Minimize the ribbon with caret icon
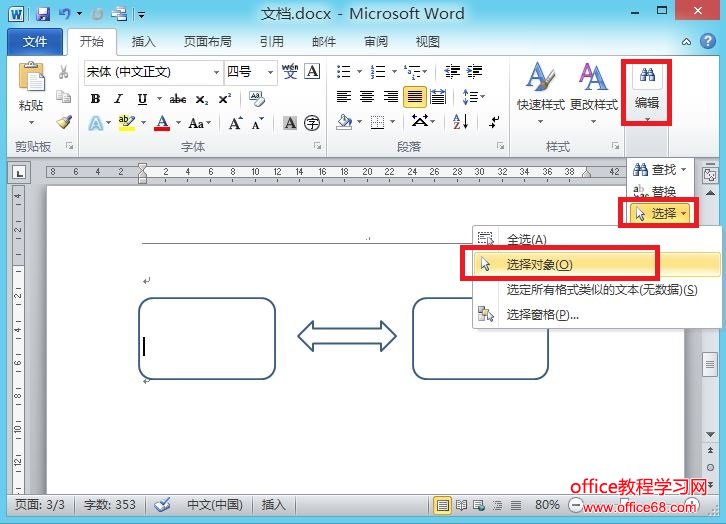726x524 pixels. coord(686,42)
